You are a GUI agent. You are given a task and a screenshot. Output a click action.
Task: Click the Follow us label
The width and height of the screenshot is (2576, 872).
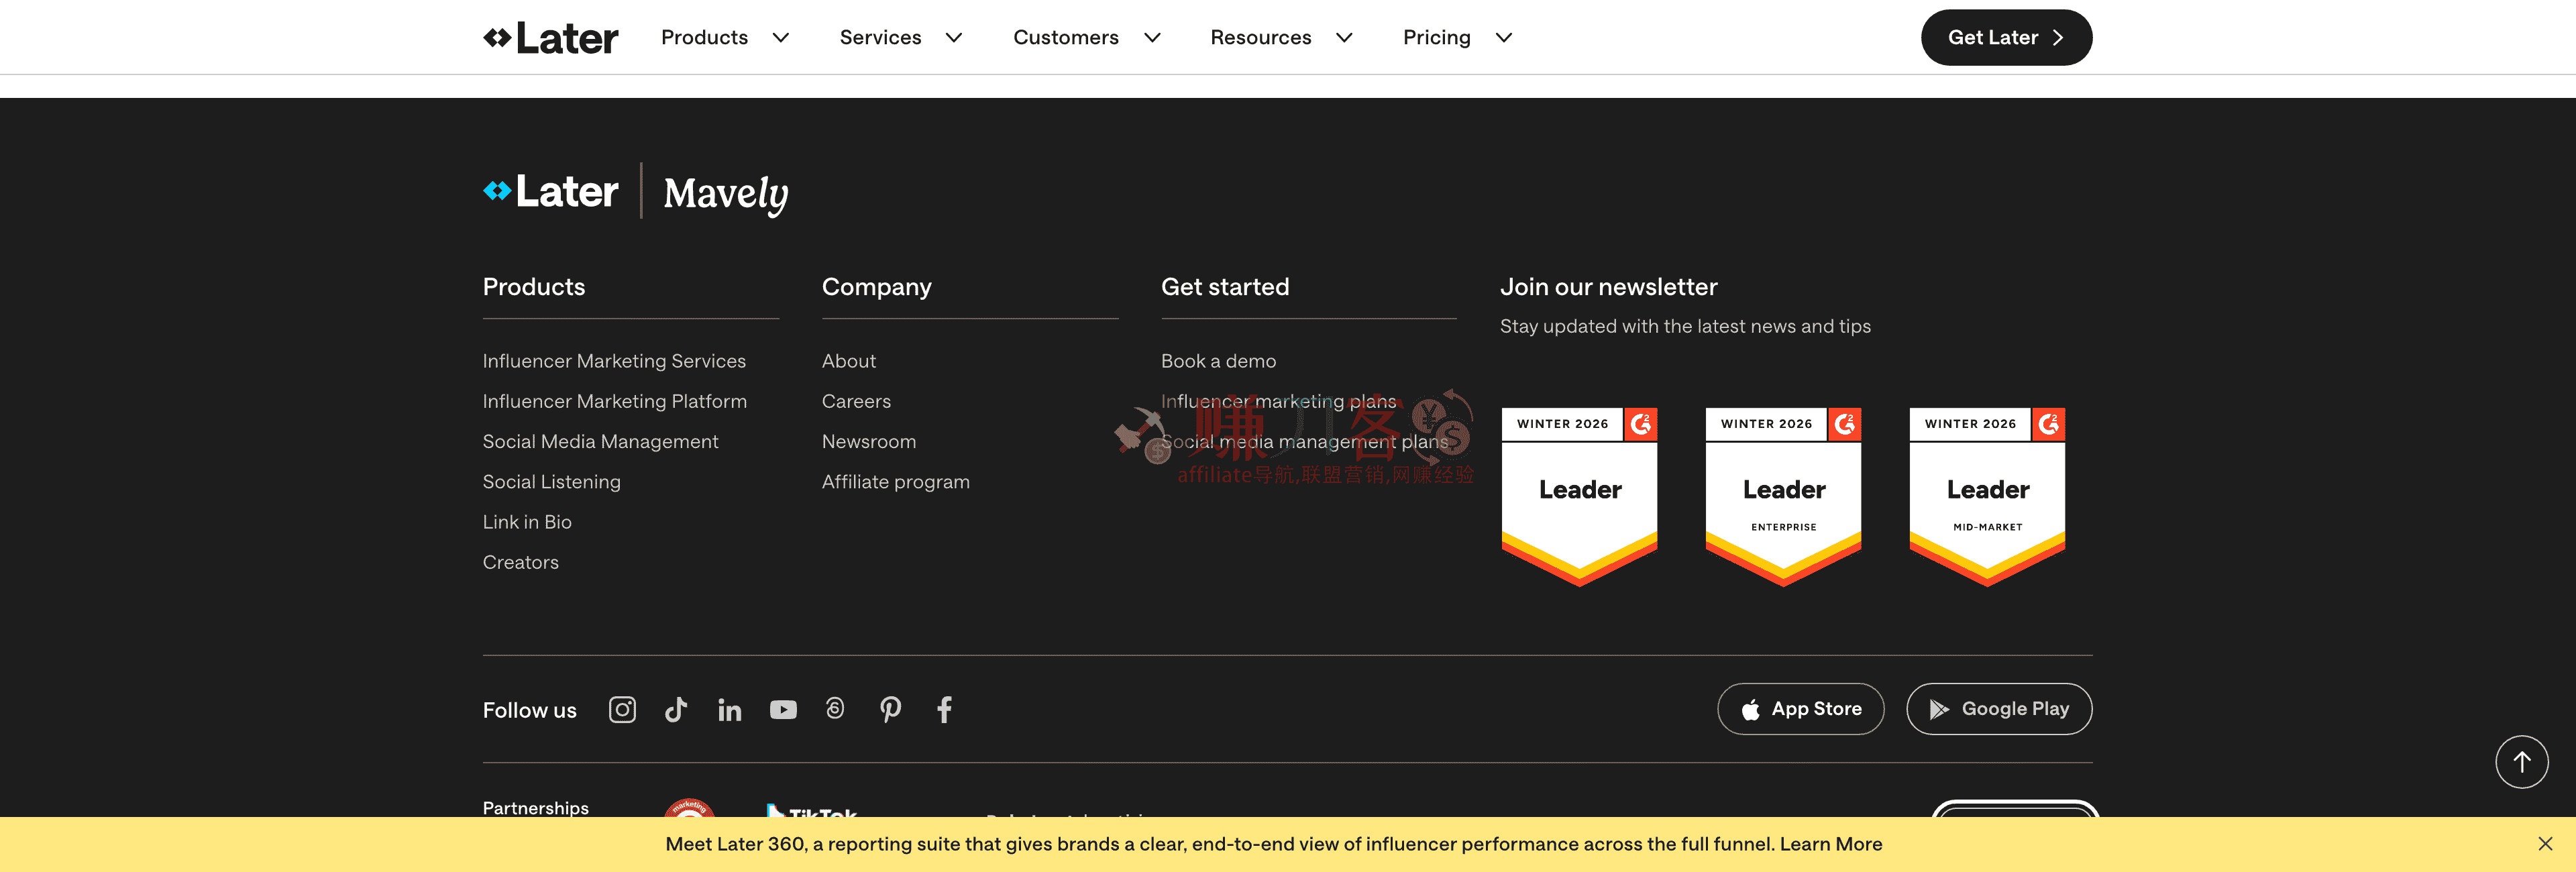click(529, 710)
